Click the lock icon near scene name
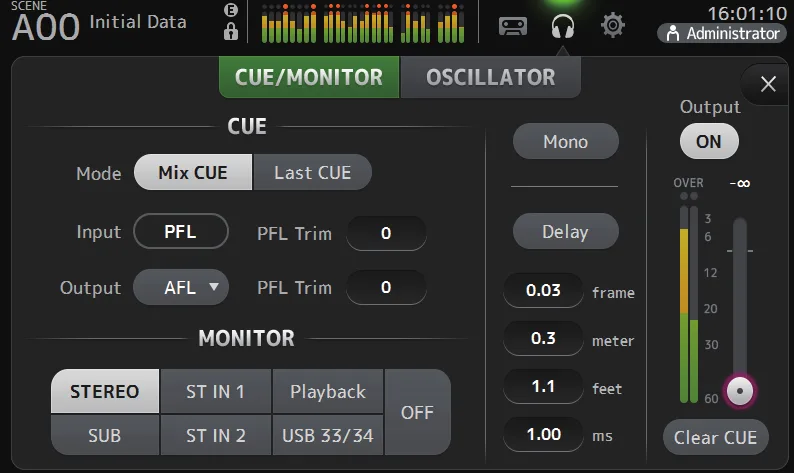Viewport: 794px width, 473px height. (231, 32)
